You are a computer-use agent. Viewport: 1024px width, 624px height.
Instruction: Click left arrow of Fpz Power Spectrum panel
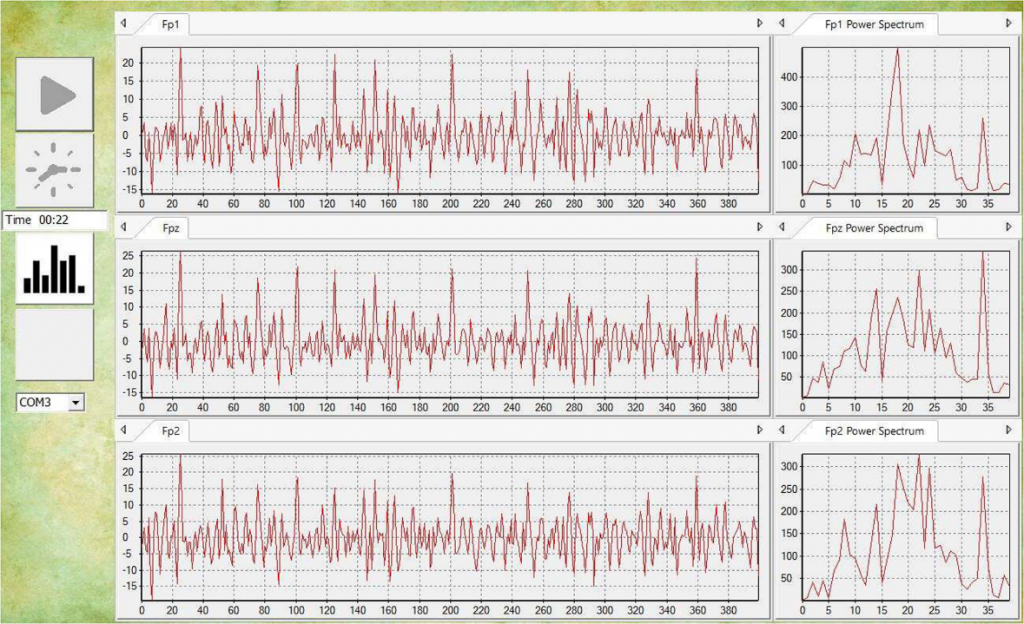tap(782, 227)
